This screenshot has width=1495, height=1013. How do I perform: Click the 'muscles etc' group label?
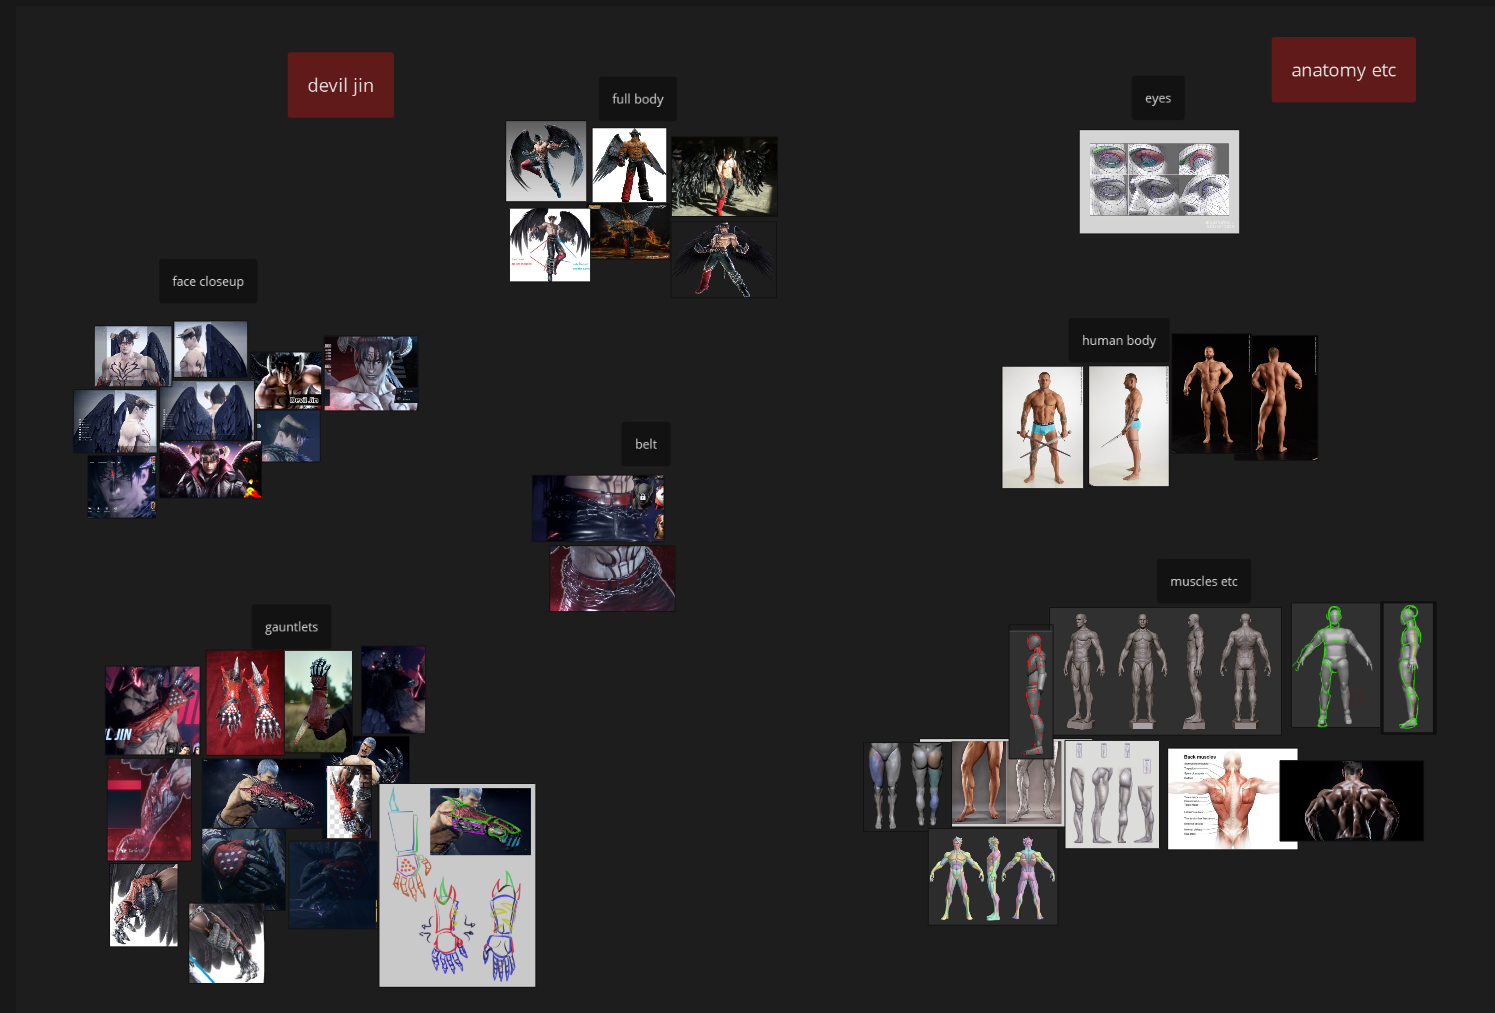click(x=1204, y=581)
